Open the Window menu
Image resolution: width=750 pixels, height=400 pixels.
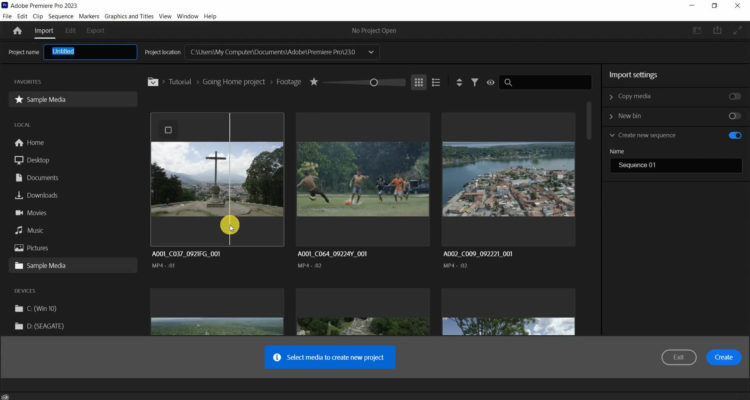pyautogui.click(x=188, y=16)
